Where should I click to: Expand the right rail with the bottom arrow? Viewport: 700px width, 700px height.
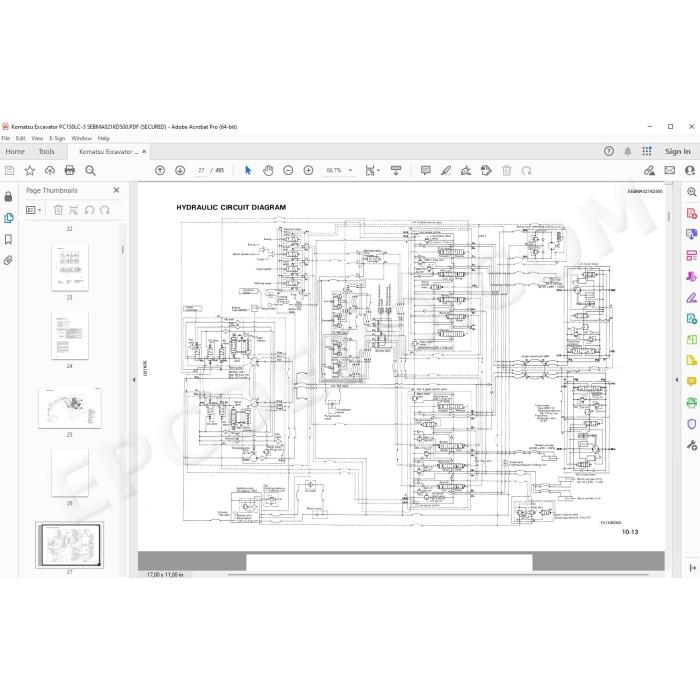pyautogui.click(x=693, y=568)
